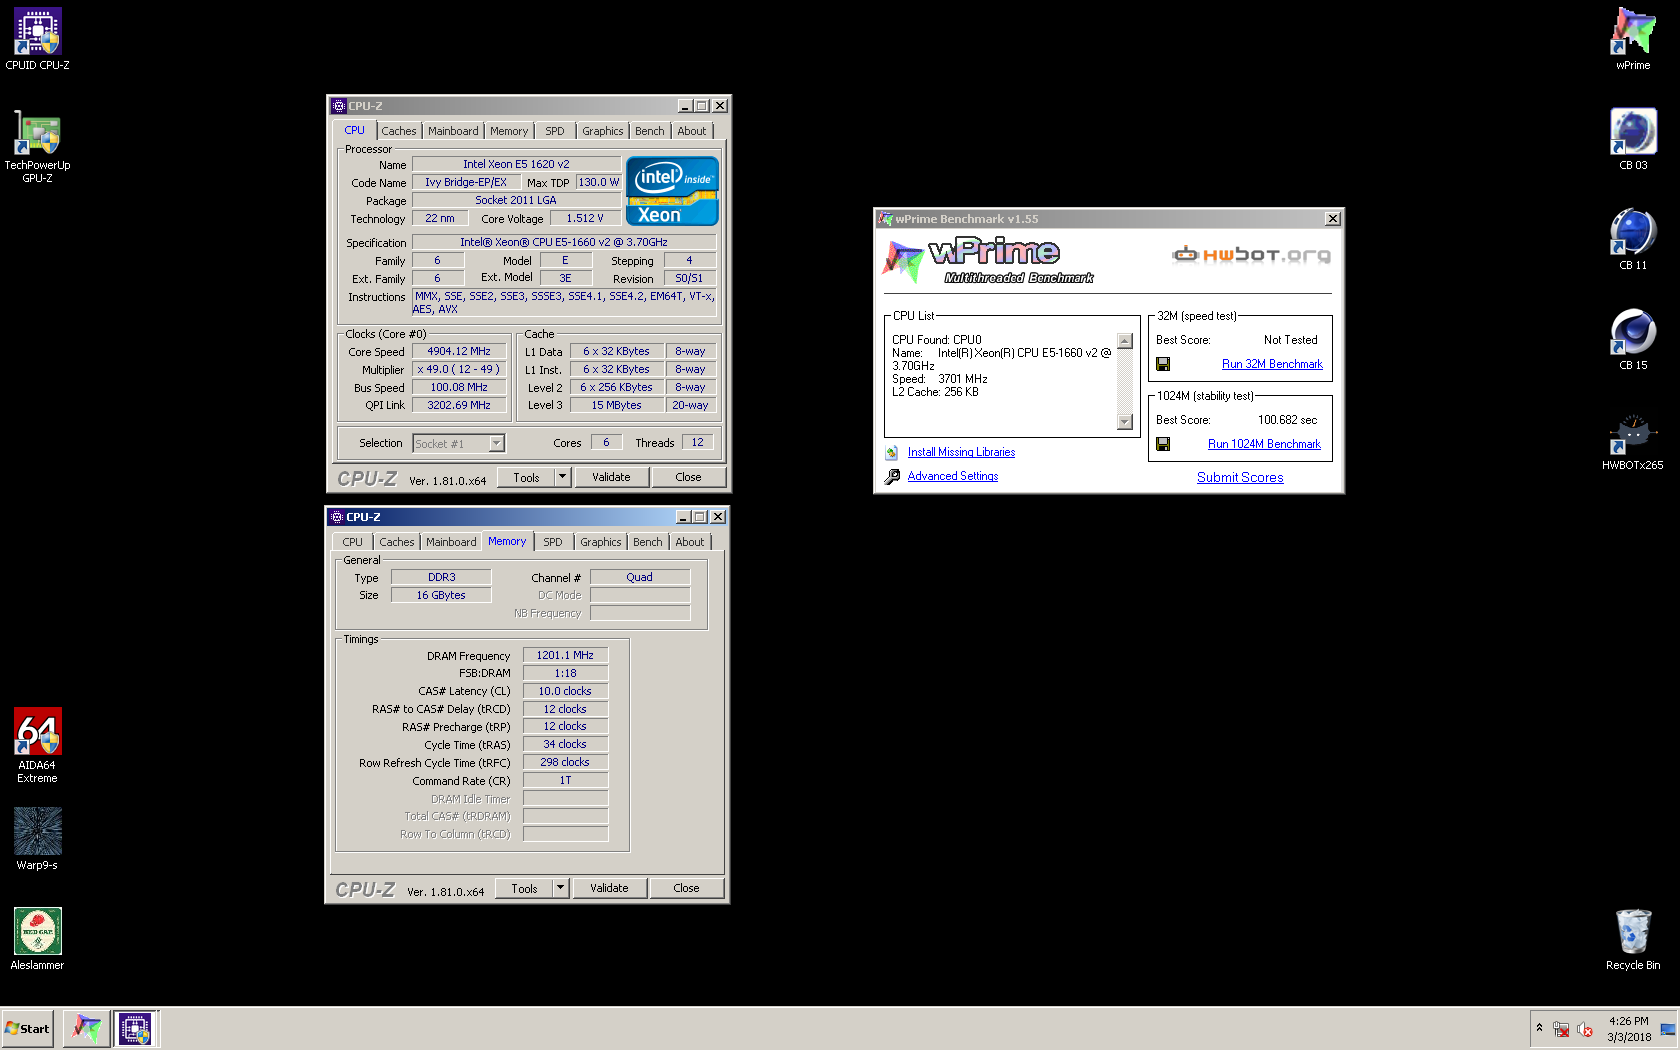Image resolution: width=1680 pixels, height=1050 pixels.
Task: Click the Submit Scores link
Action: 1240,477
